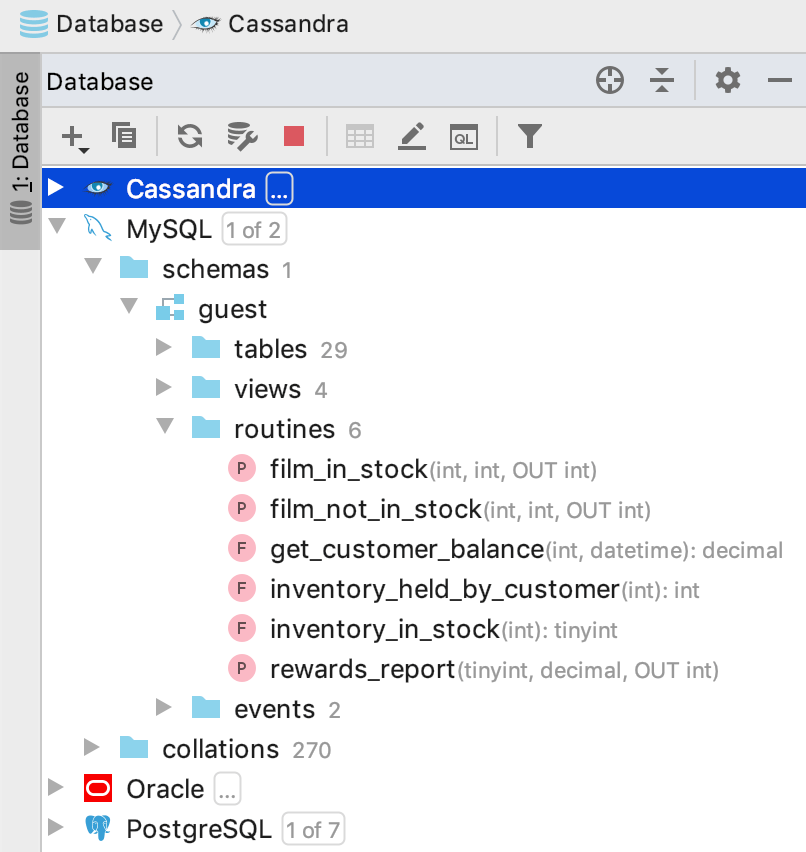Select the get_customer_balance function
Screen dimensions: 806x852
point(424,550)
